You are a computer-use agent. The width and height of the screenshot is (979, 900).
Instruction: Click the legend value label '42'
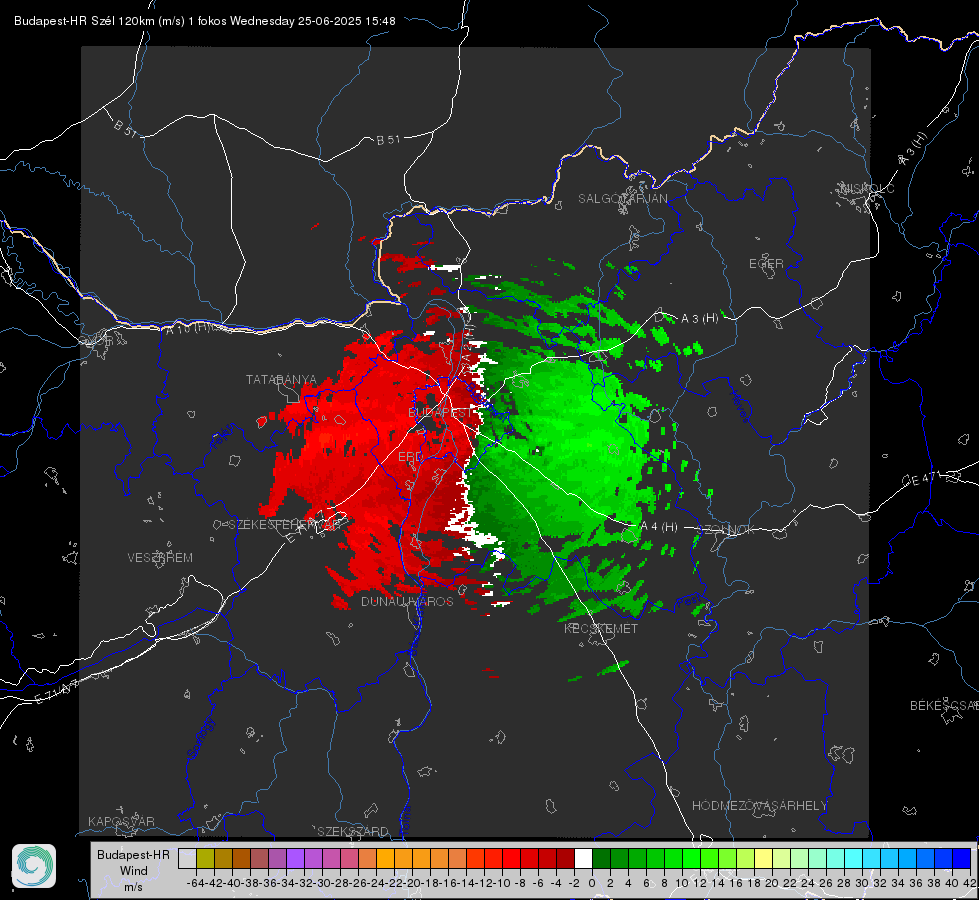point(969,883)
